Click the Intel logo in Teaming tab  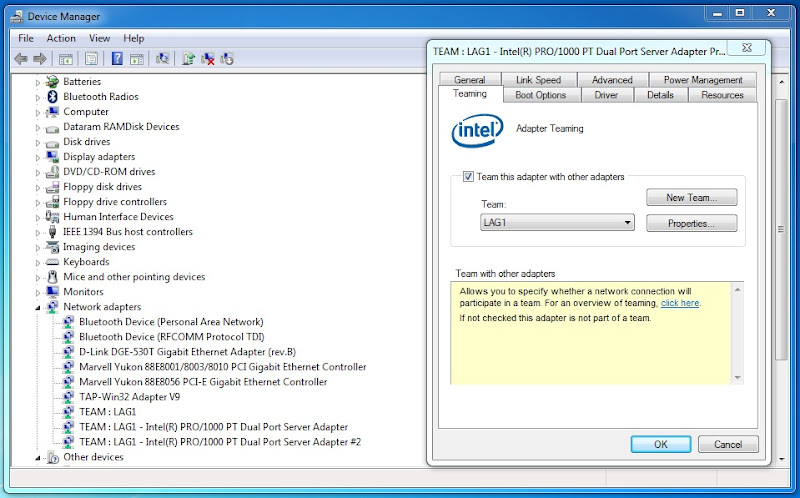[478, 131]
